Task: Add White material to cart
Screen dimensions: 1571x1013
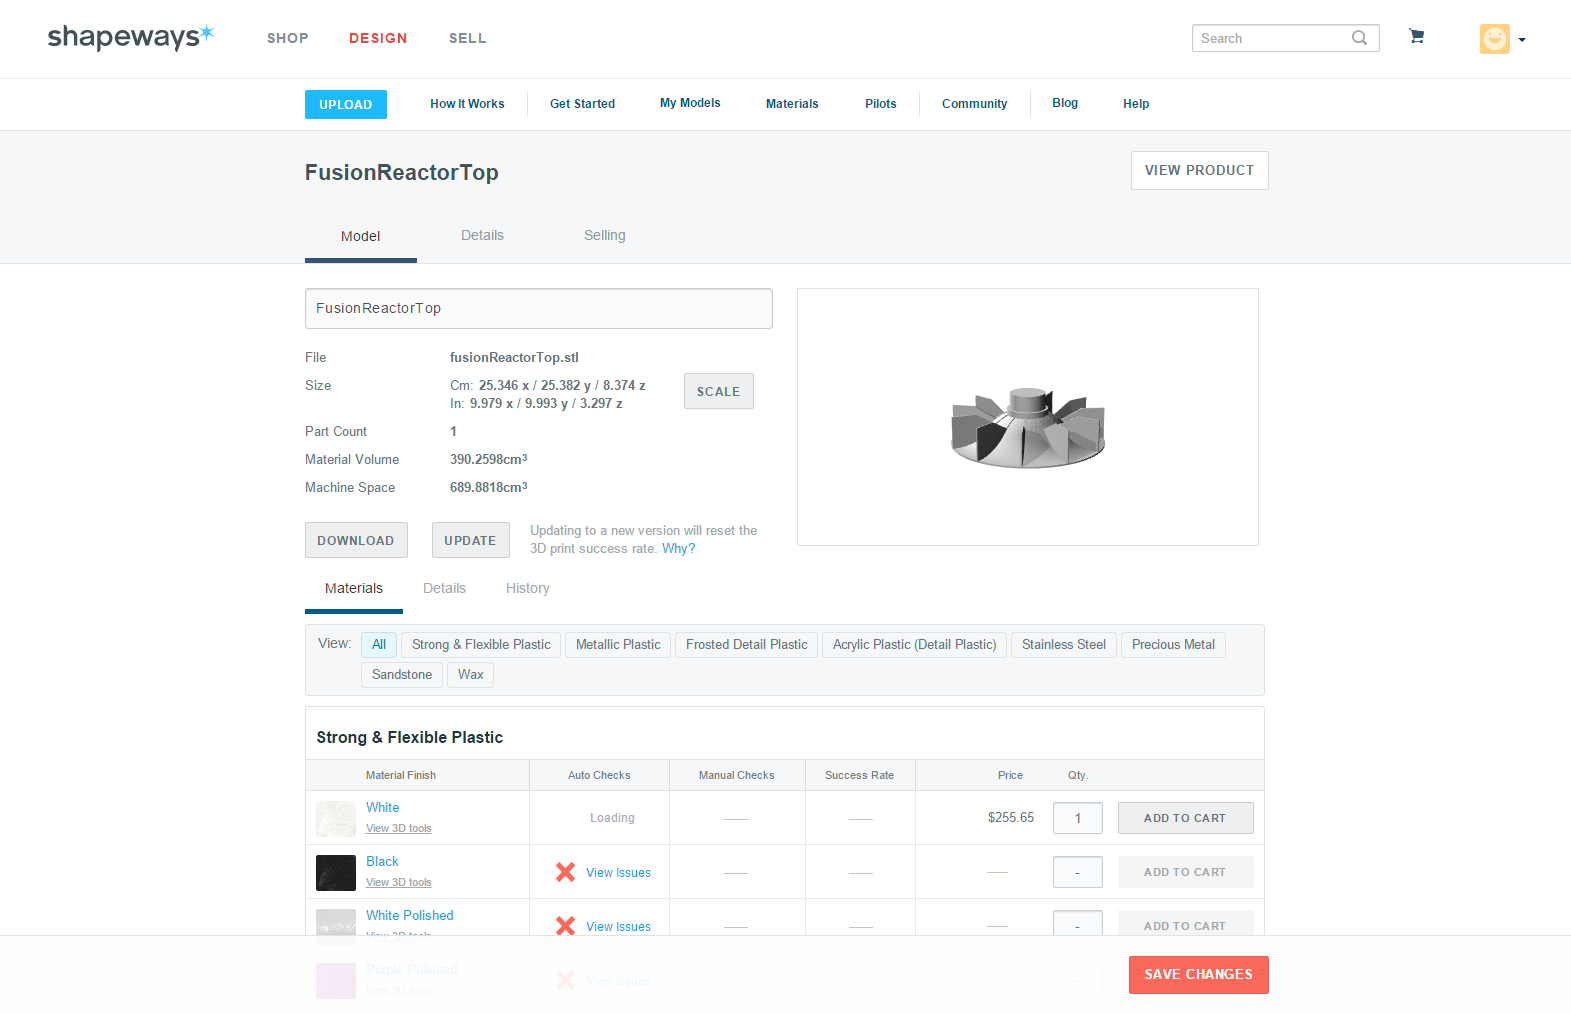Action: [x=1185, y=818]
